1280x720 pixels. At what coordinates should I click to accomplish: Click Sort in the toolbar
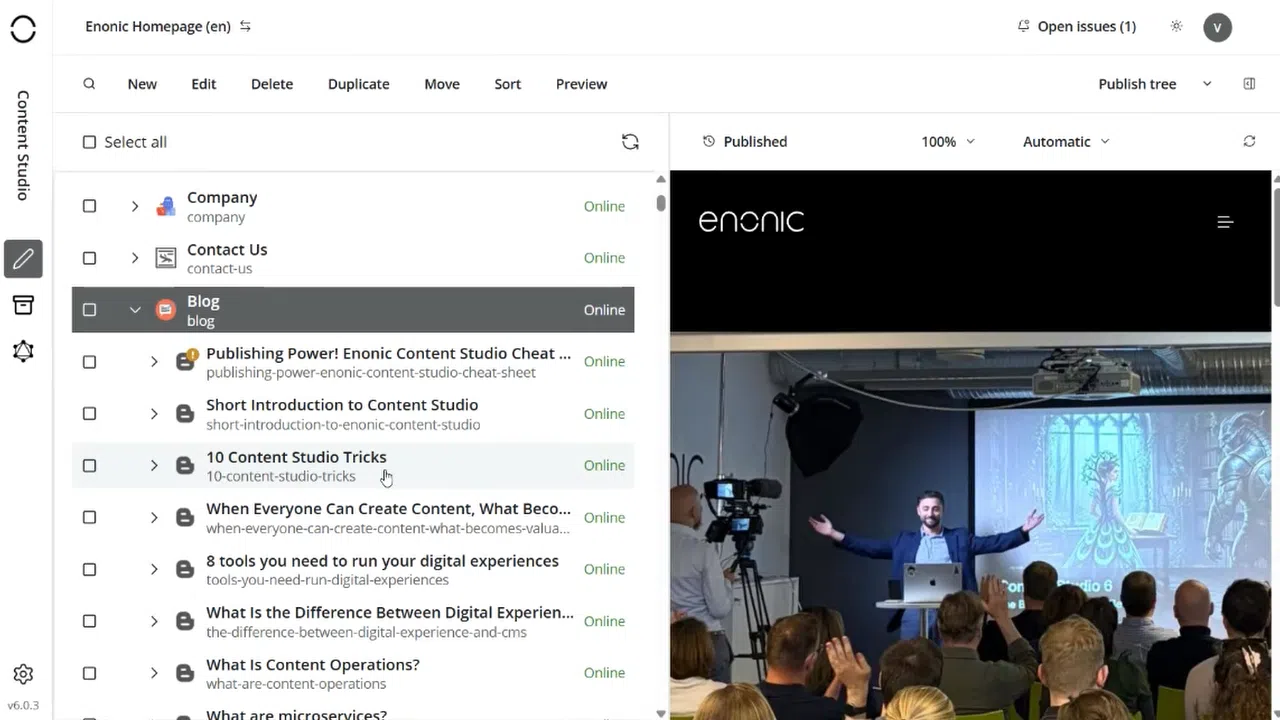pyautogui.click(x=508, y=84)
